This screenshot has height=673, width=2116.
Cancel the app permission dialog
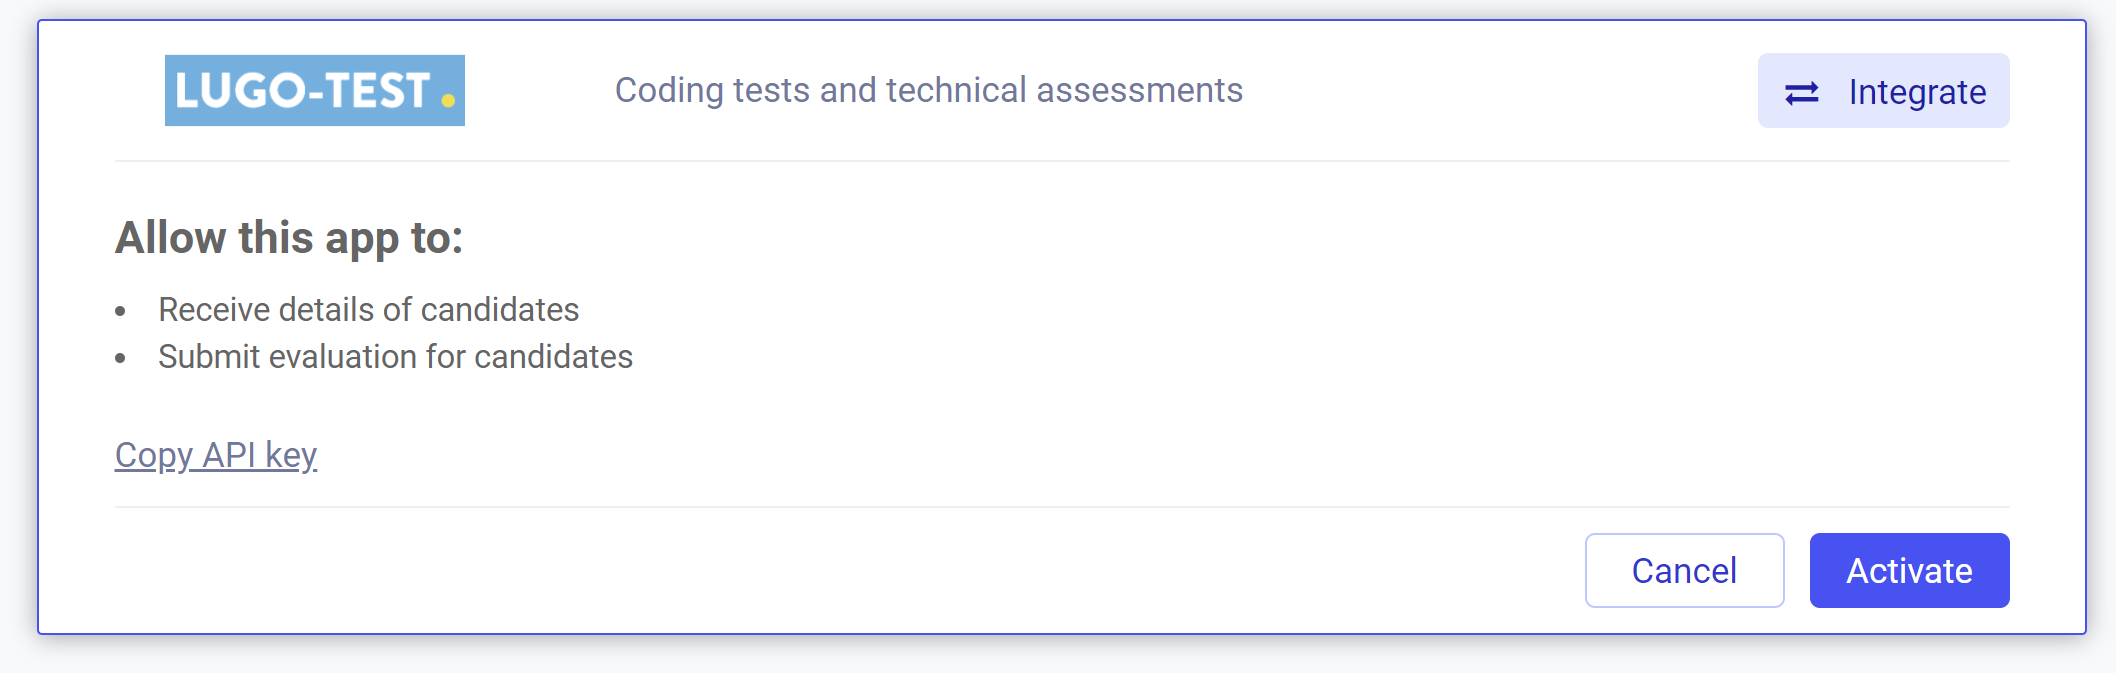pyautogui.click(x=1684, y=570)
